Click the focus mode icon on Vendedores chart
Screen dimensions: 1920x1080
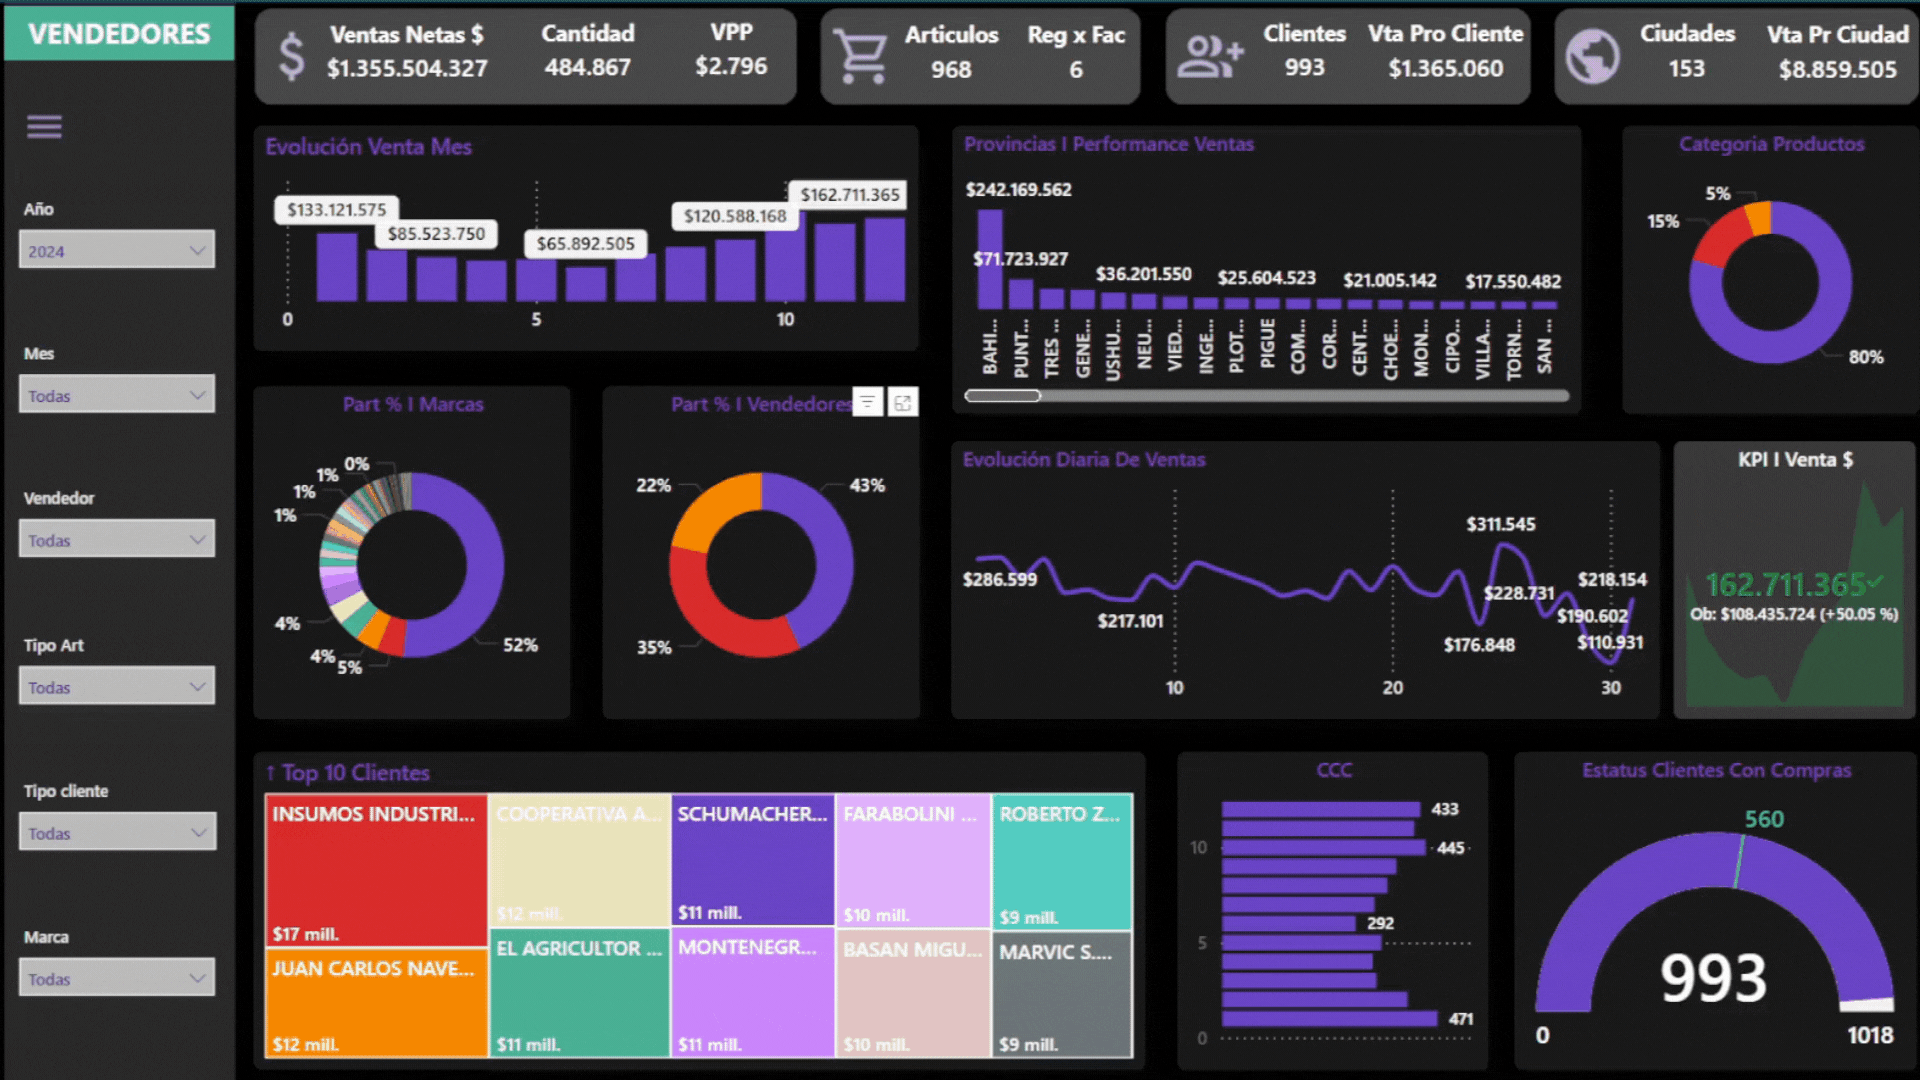click(x=903, y=402)
